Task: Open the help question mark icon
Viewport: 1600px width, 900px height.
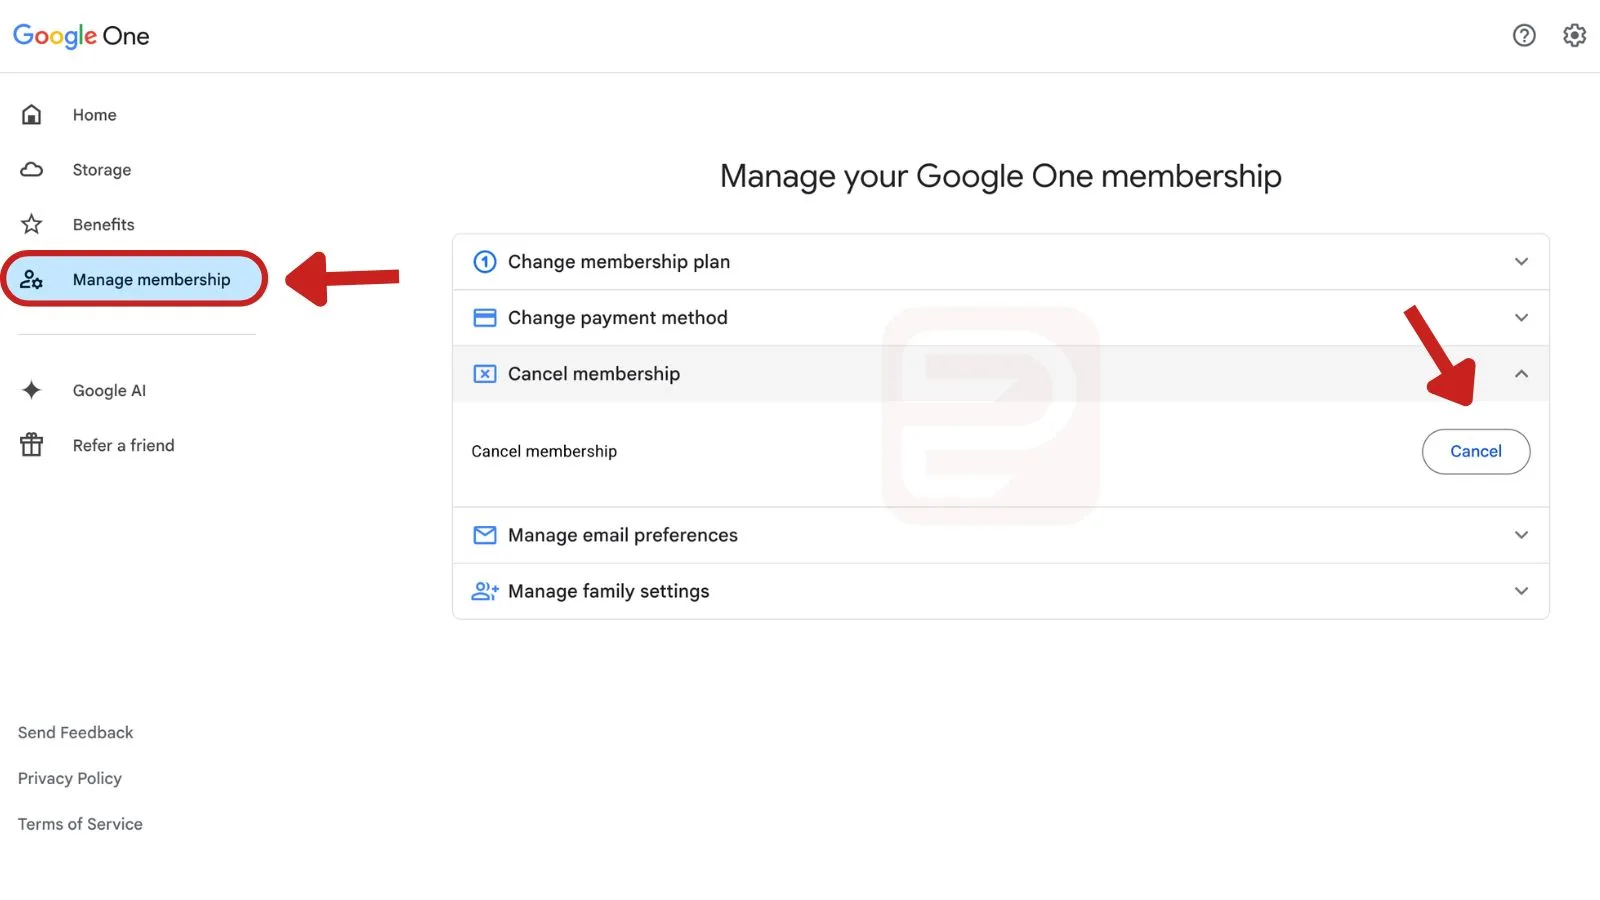Action: tap(1524, 36)
